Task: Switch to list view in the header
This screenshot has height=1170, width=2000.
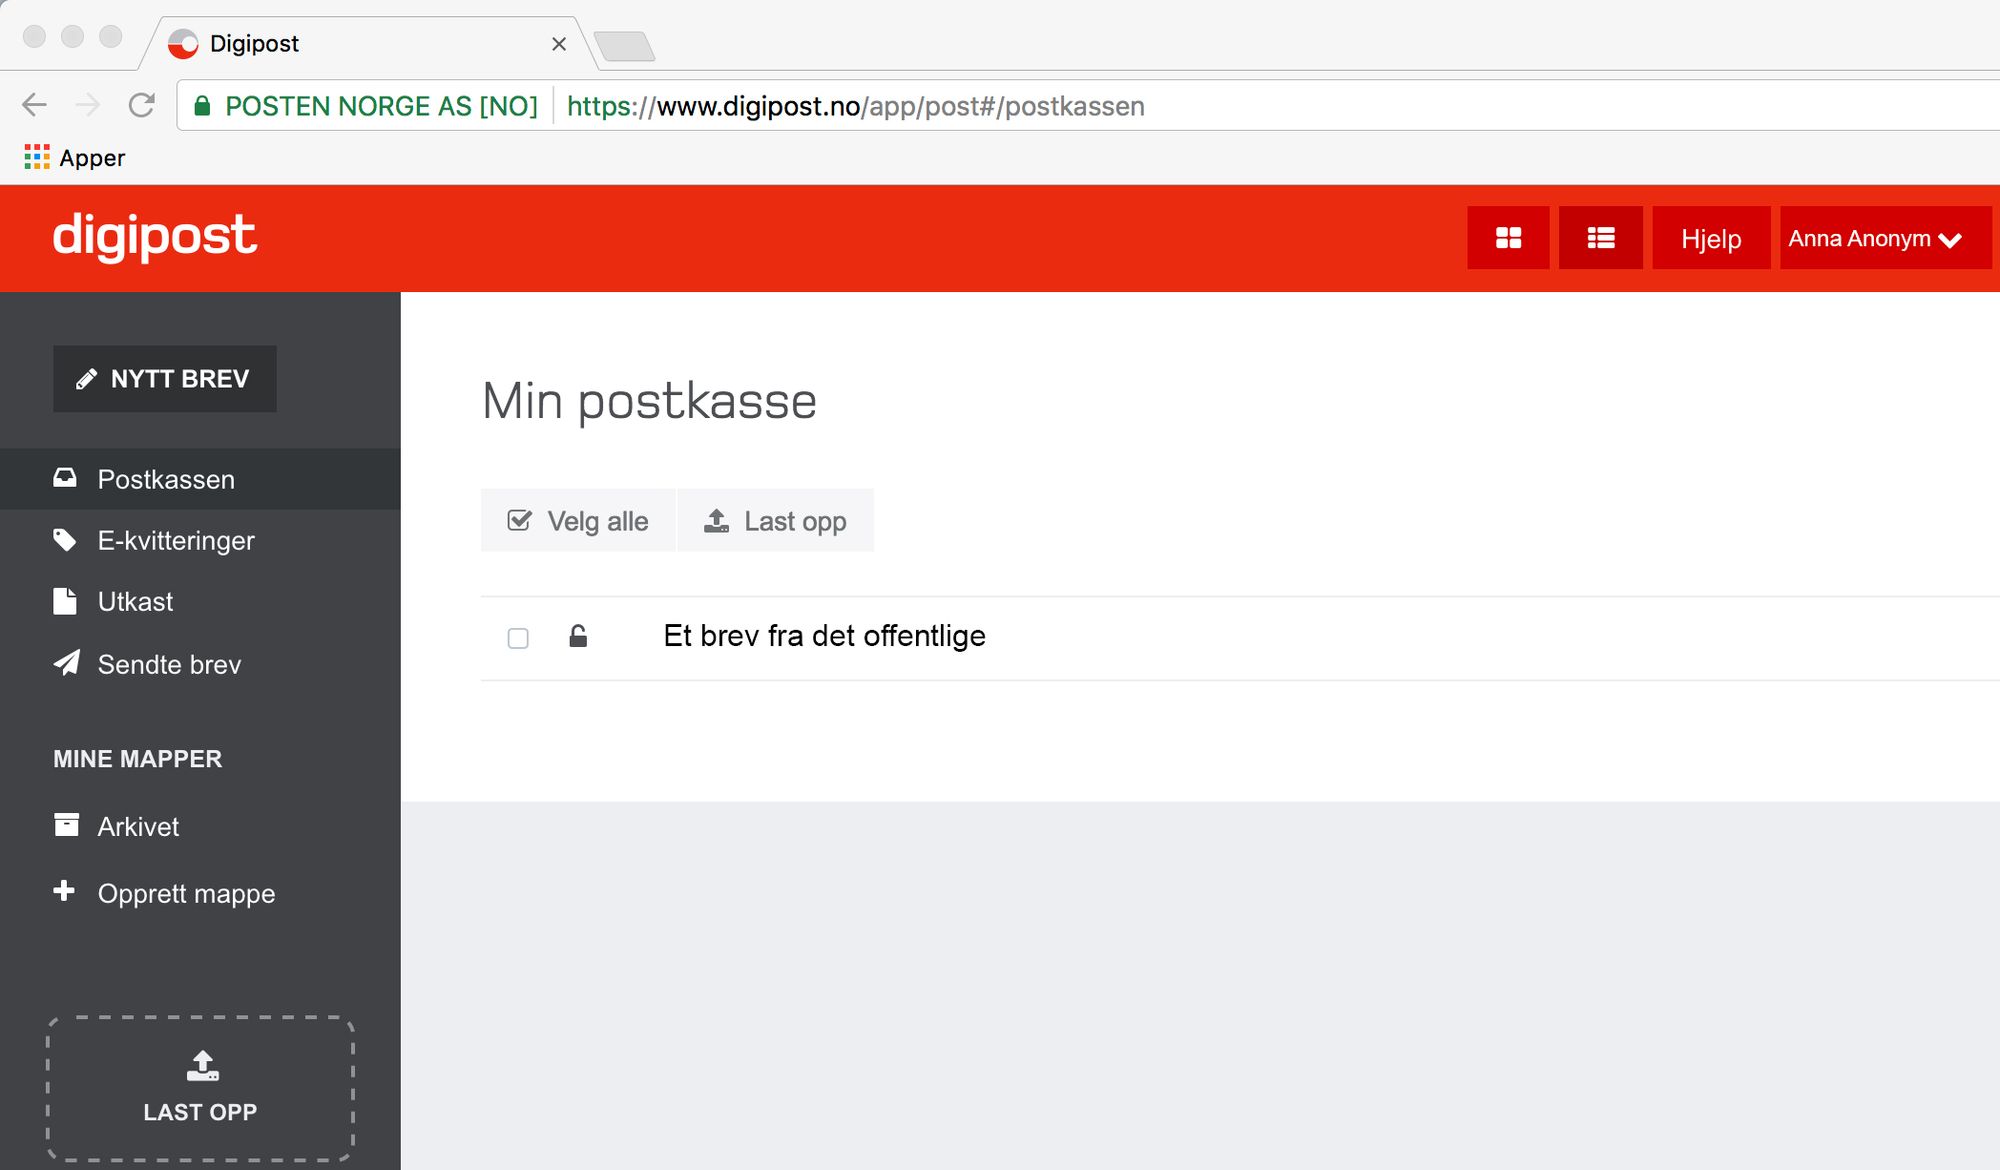Action: pyautogui.click(x=1600, y=238)
